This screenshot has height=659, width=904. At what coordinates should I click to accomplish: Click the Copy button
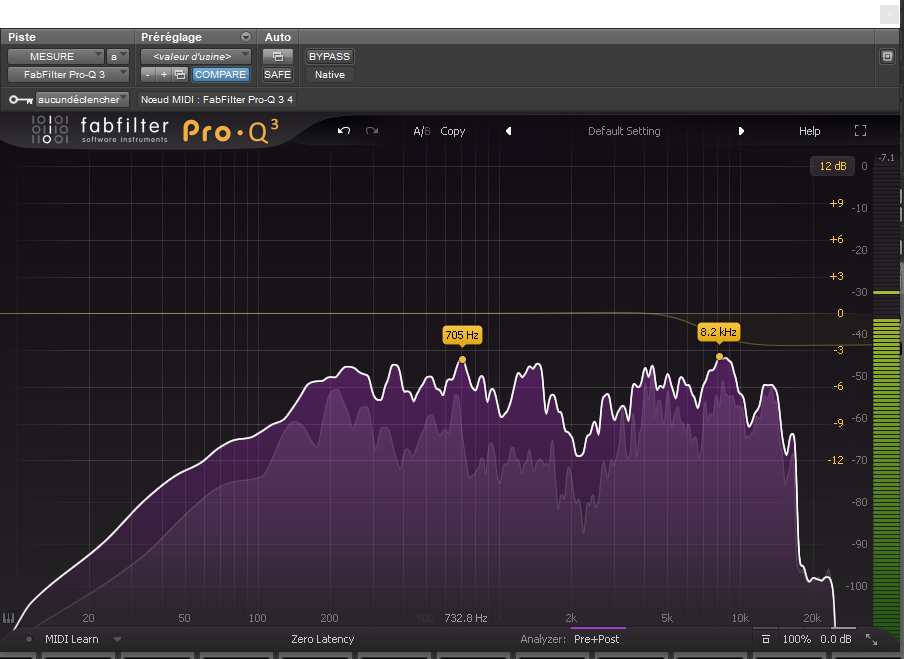click(453, 131)
